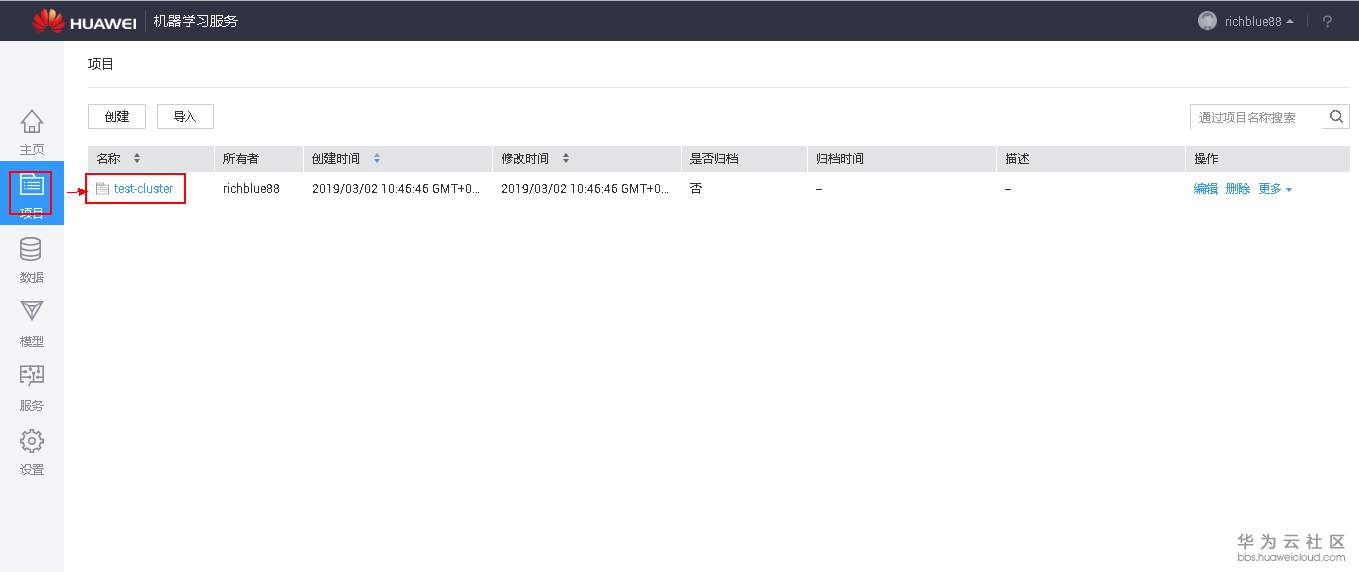Expand the 更多 menu for test-cluster
The width and height of the screenshot is (1359, 572).
[x=1275, y=188]
